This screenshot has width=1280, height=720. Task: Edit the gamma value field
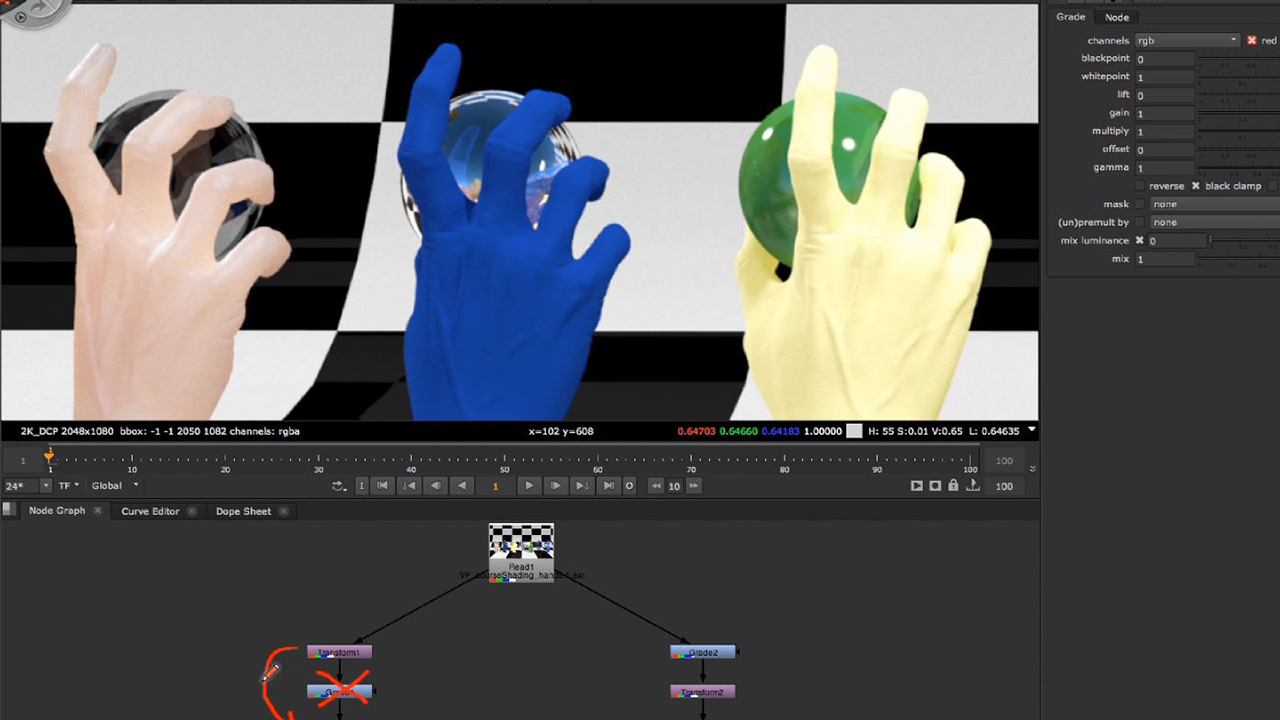pos(1165,168)
